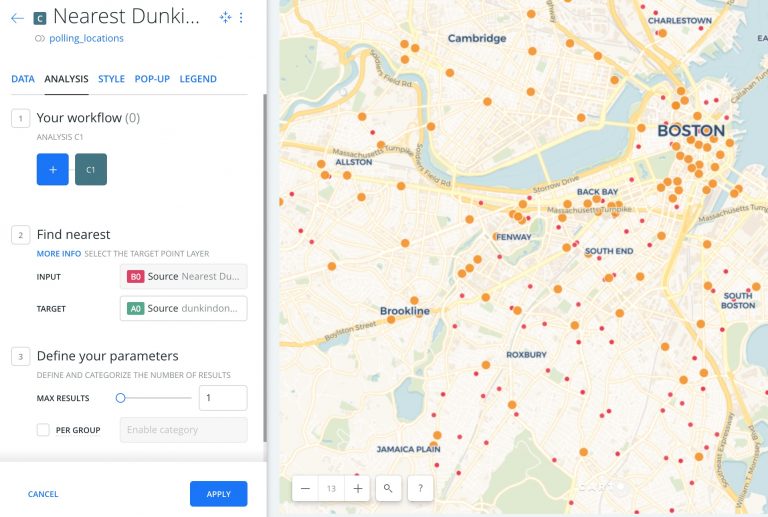Open MORE INFO about Find nearest
The image size is (768, 517).
(x=59, y=254)
